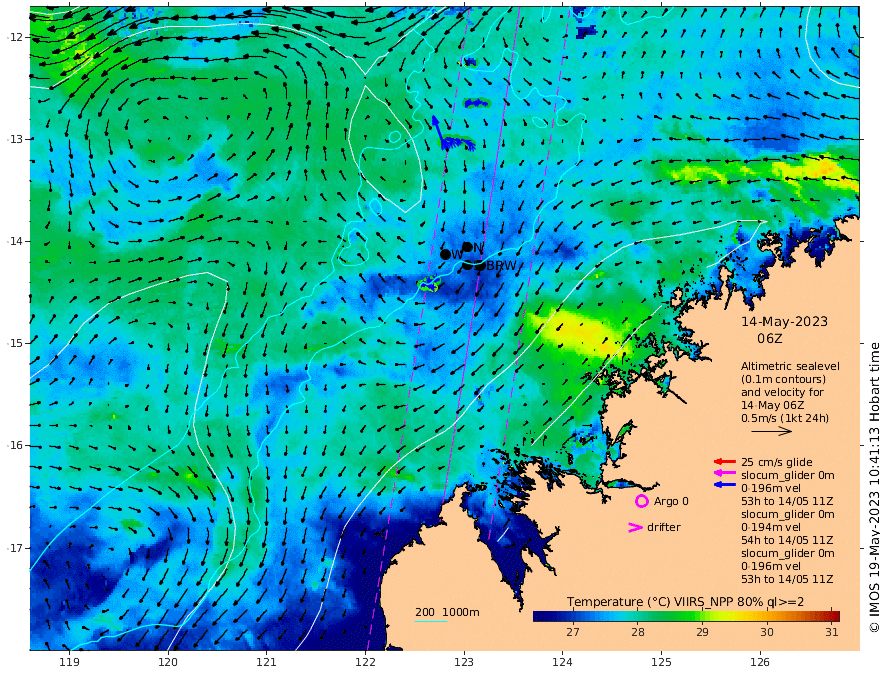Click the "0.5m/s (1kt 24h)" scale text
The image size is (880, 680).
coord(785,418)
